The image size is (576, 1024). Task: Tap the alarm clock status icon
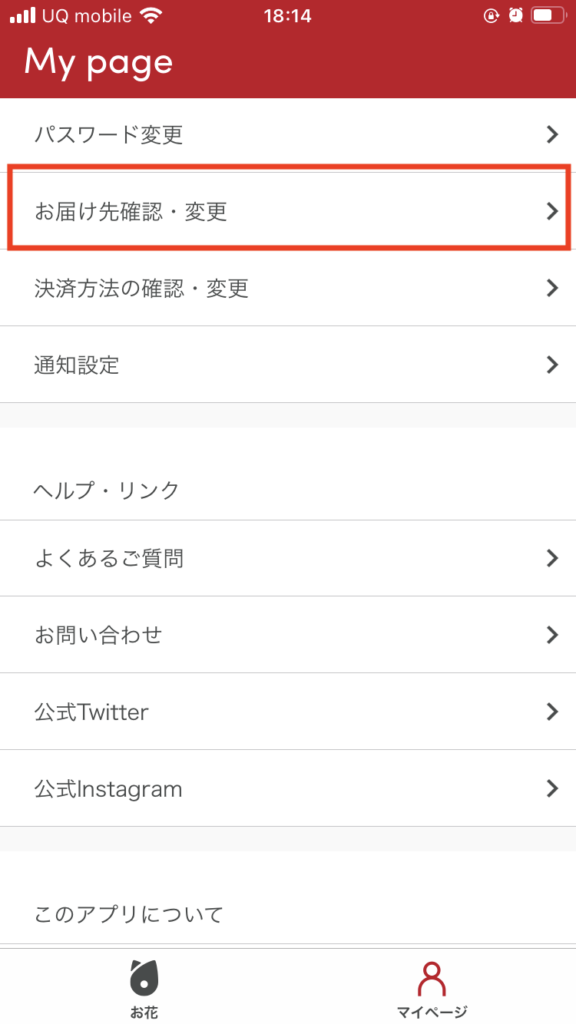pyautogui.click(x=516, y=16)
